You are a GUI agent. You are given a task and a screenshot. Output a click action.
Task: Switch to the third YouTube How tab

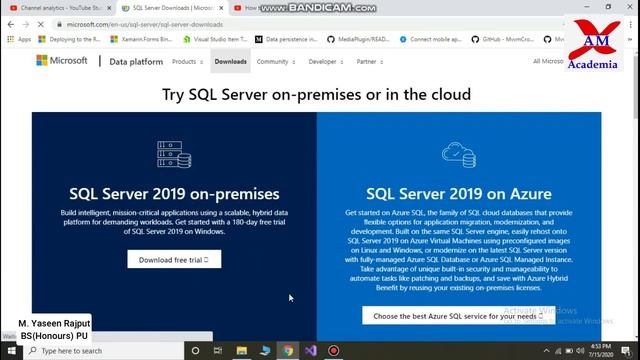(246, 8)
